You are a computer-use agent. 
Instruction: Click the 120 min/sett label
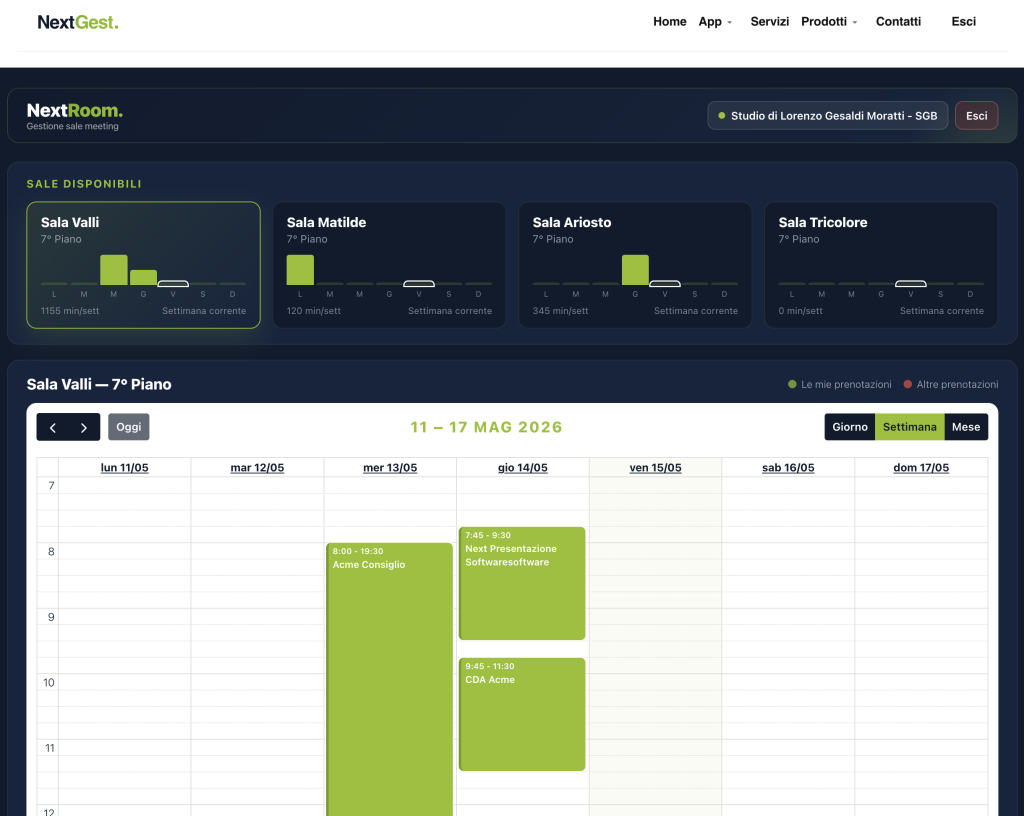(313, 311)
